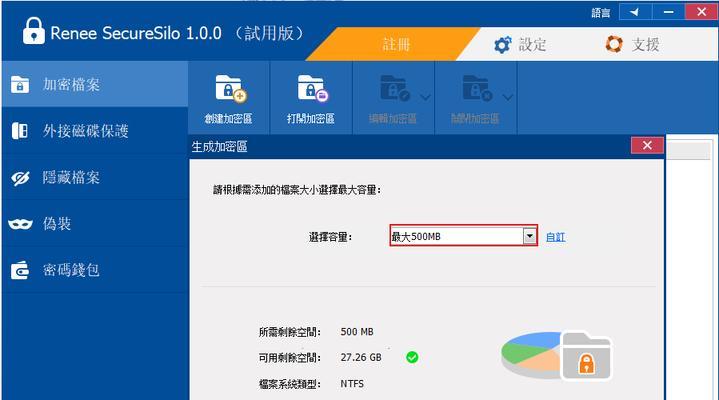Screen dimensions: 719x400
Task: Click the padlock logo in the title
Action: [x=34, y=31]
